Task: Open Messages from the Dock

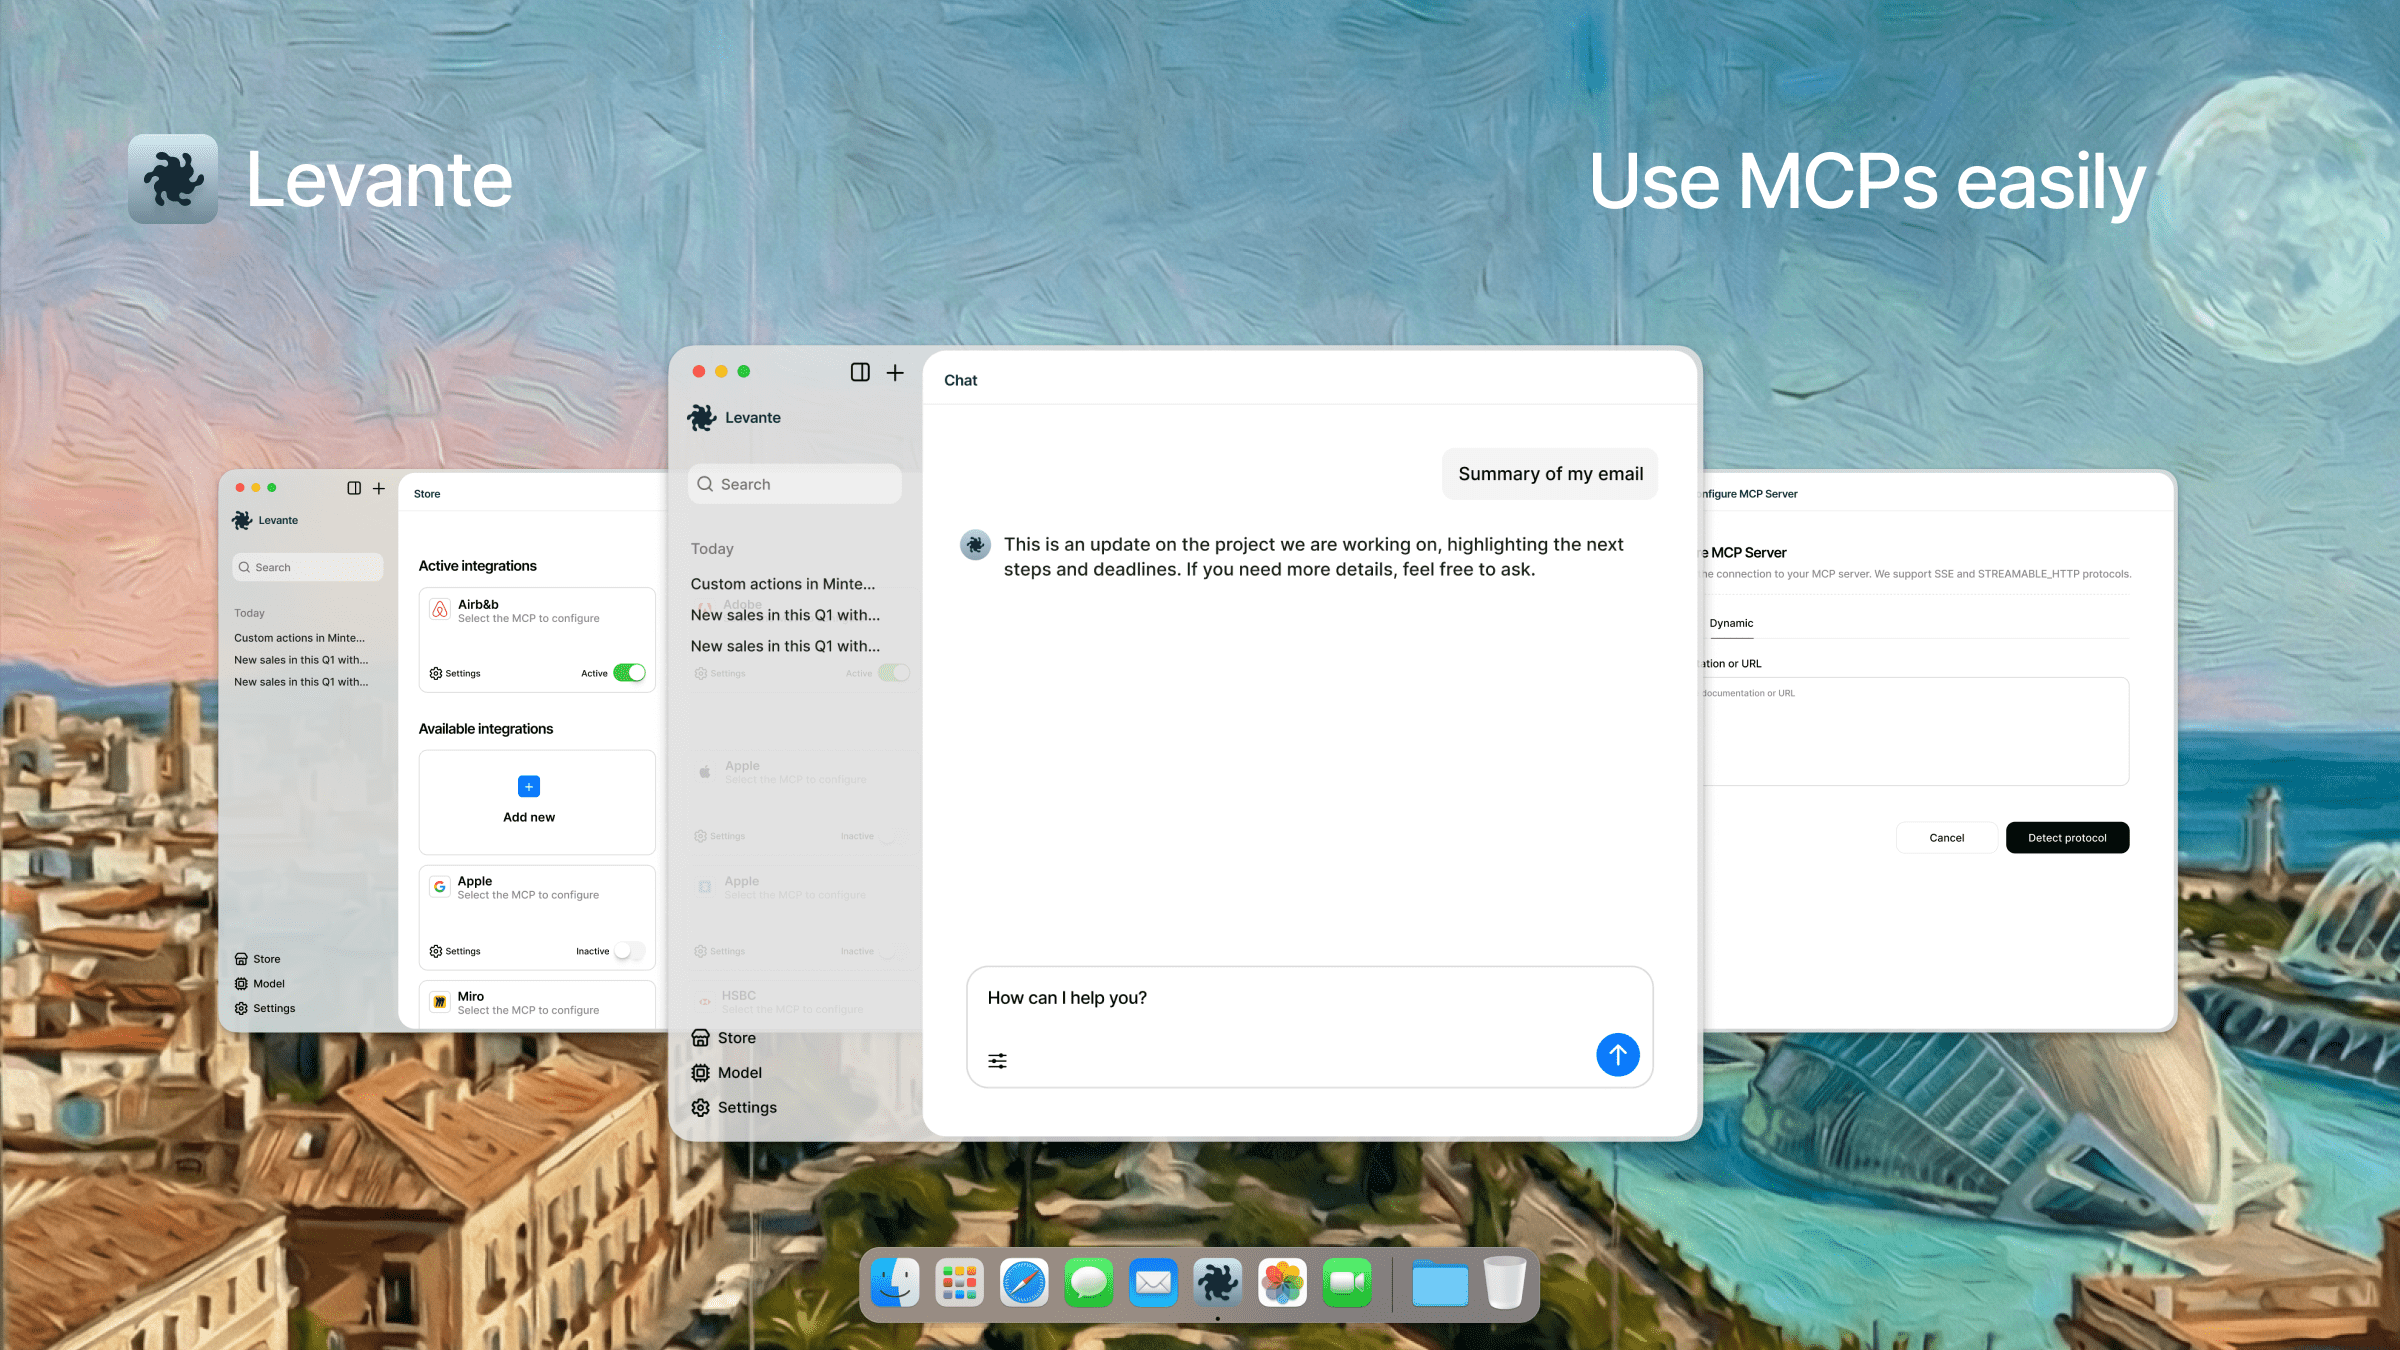Action: [1089, 1283]
